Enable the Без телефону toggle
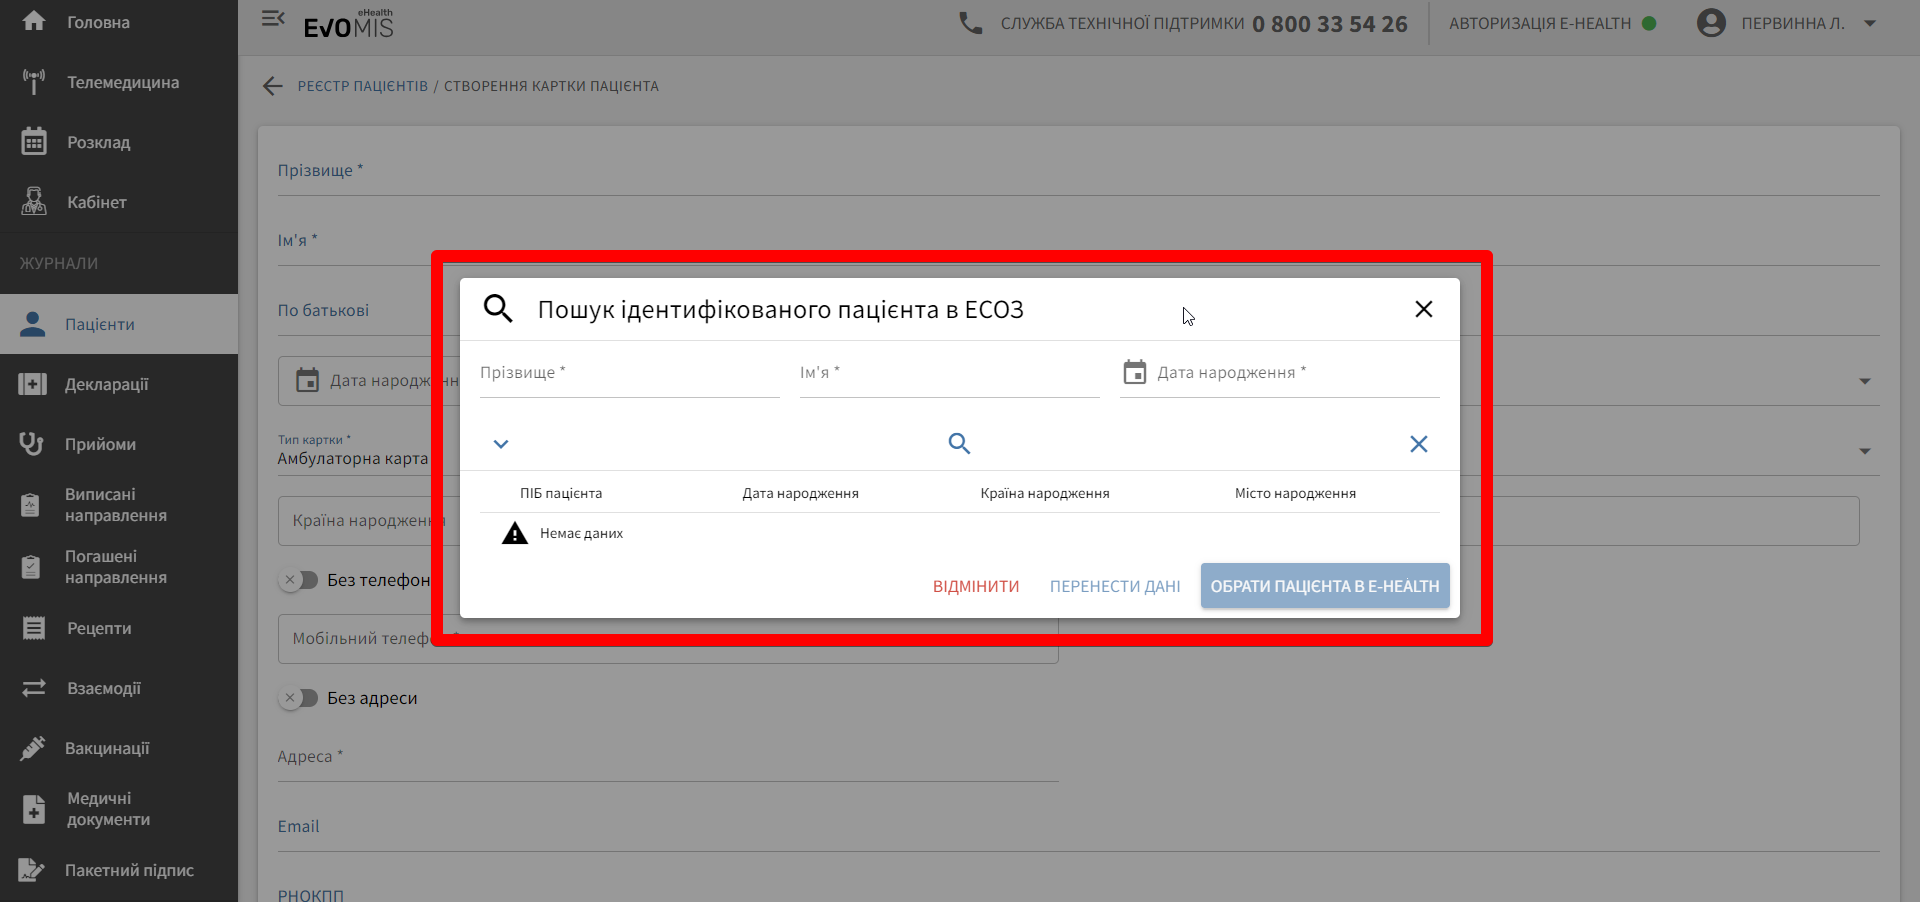The width and height of the screenshot is (1920, 902). pyautogui.click(x=297, y=580)
